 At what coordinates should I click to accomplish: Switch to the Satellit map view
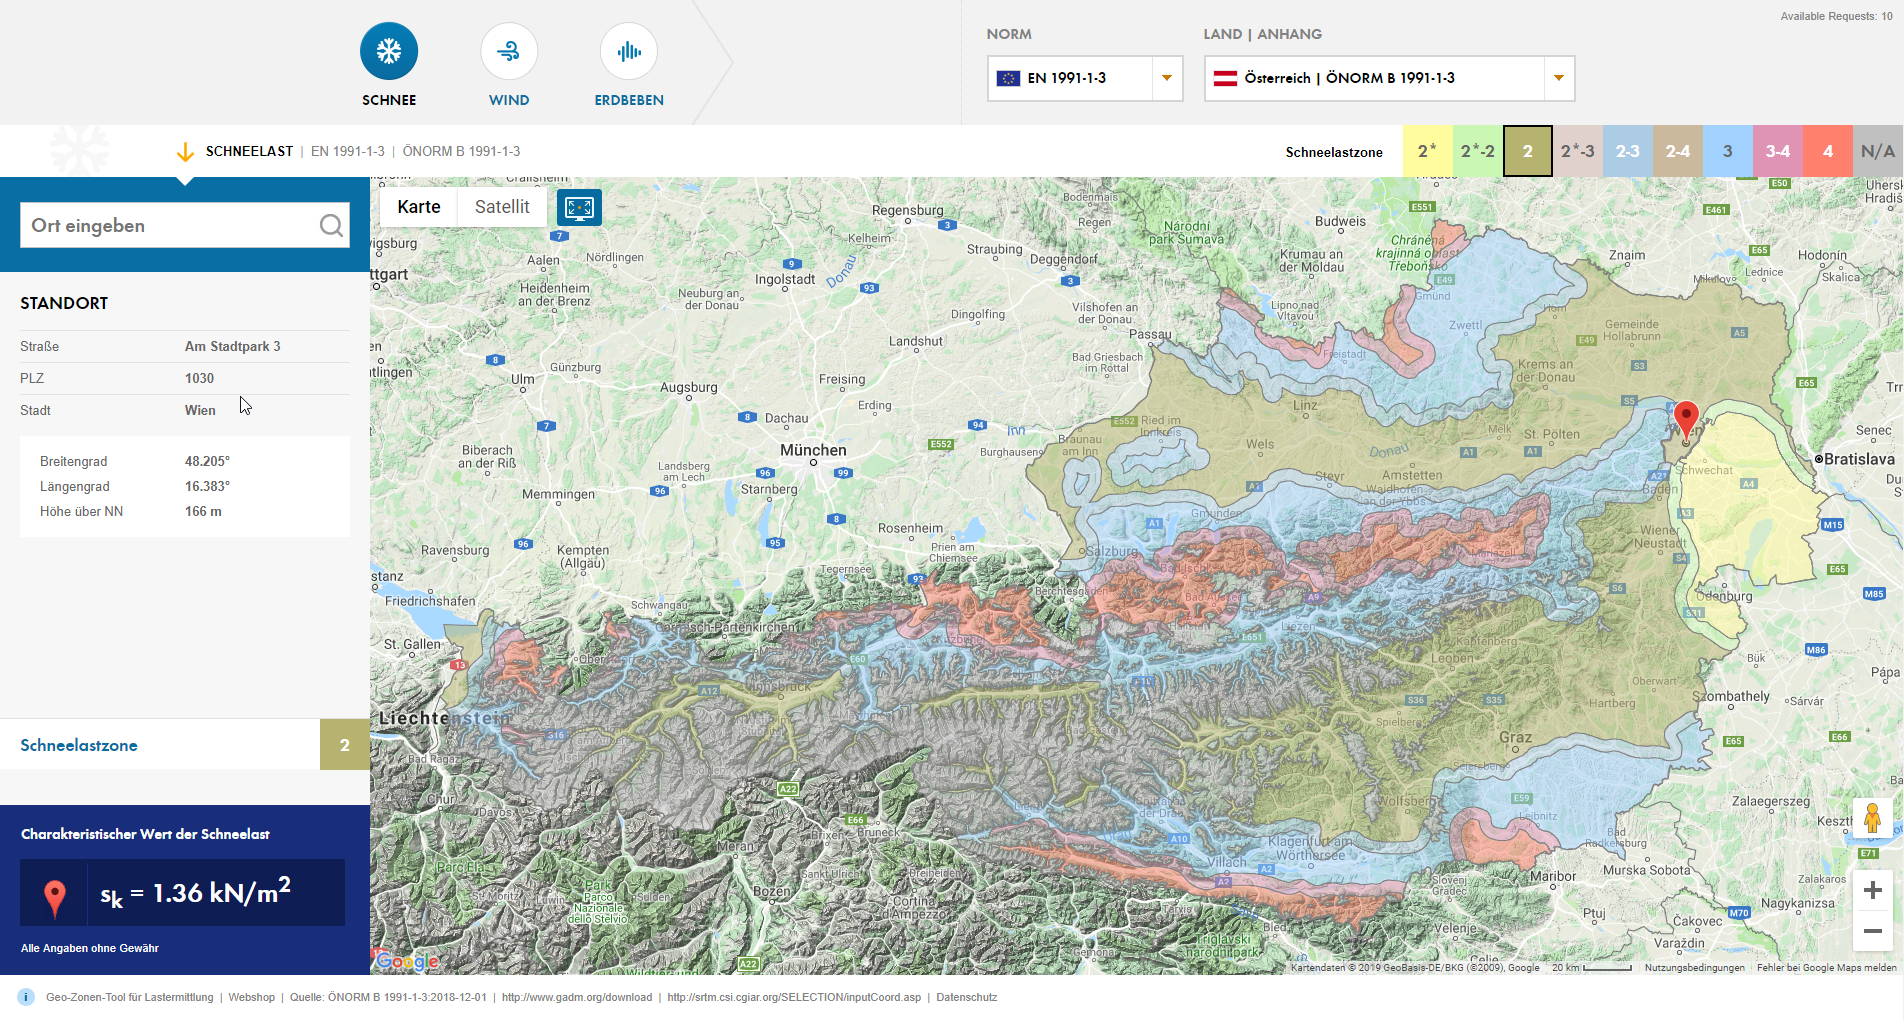pos(502,207)
